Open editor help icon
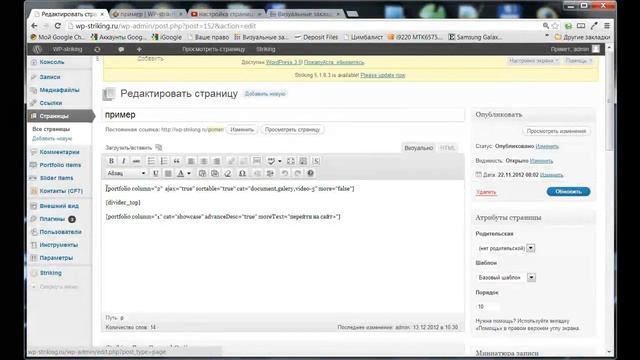 pos(310,173)
